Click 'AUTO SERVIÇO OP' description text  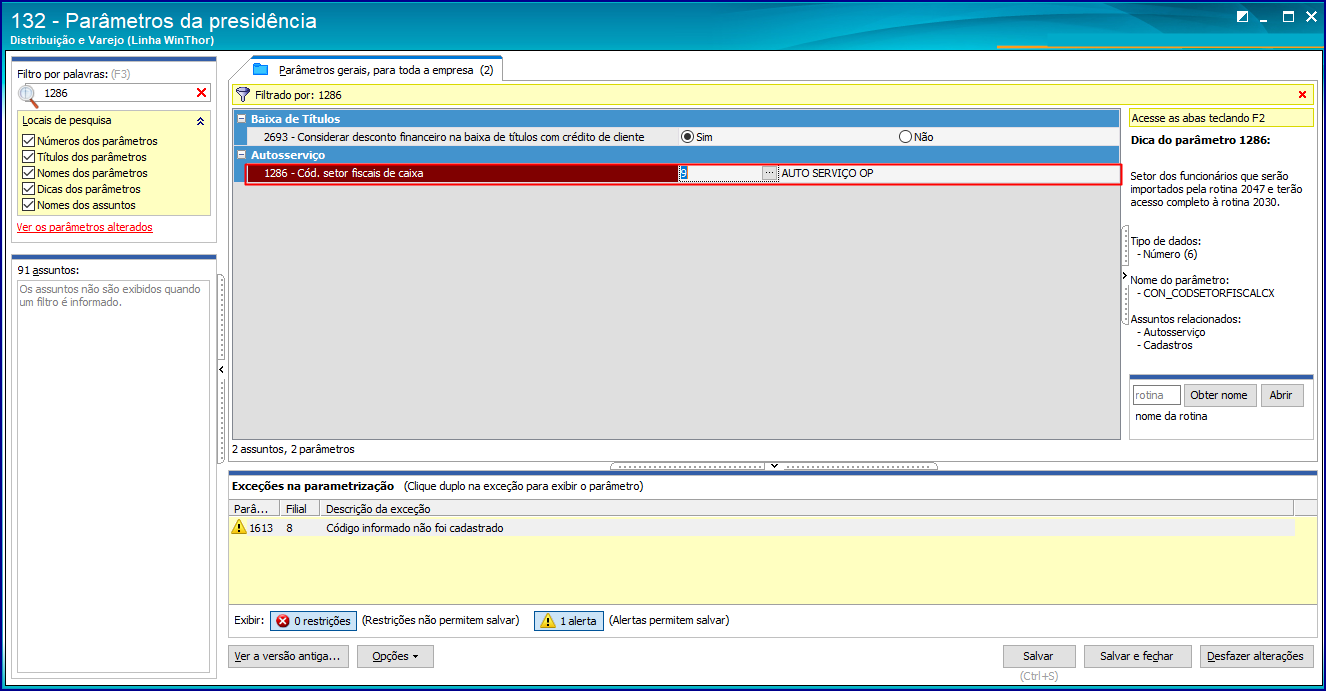(x=827, y=173)
